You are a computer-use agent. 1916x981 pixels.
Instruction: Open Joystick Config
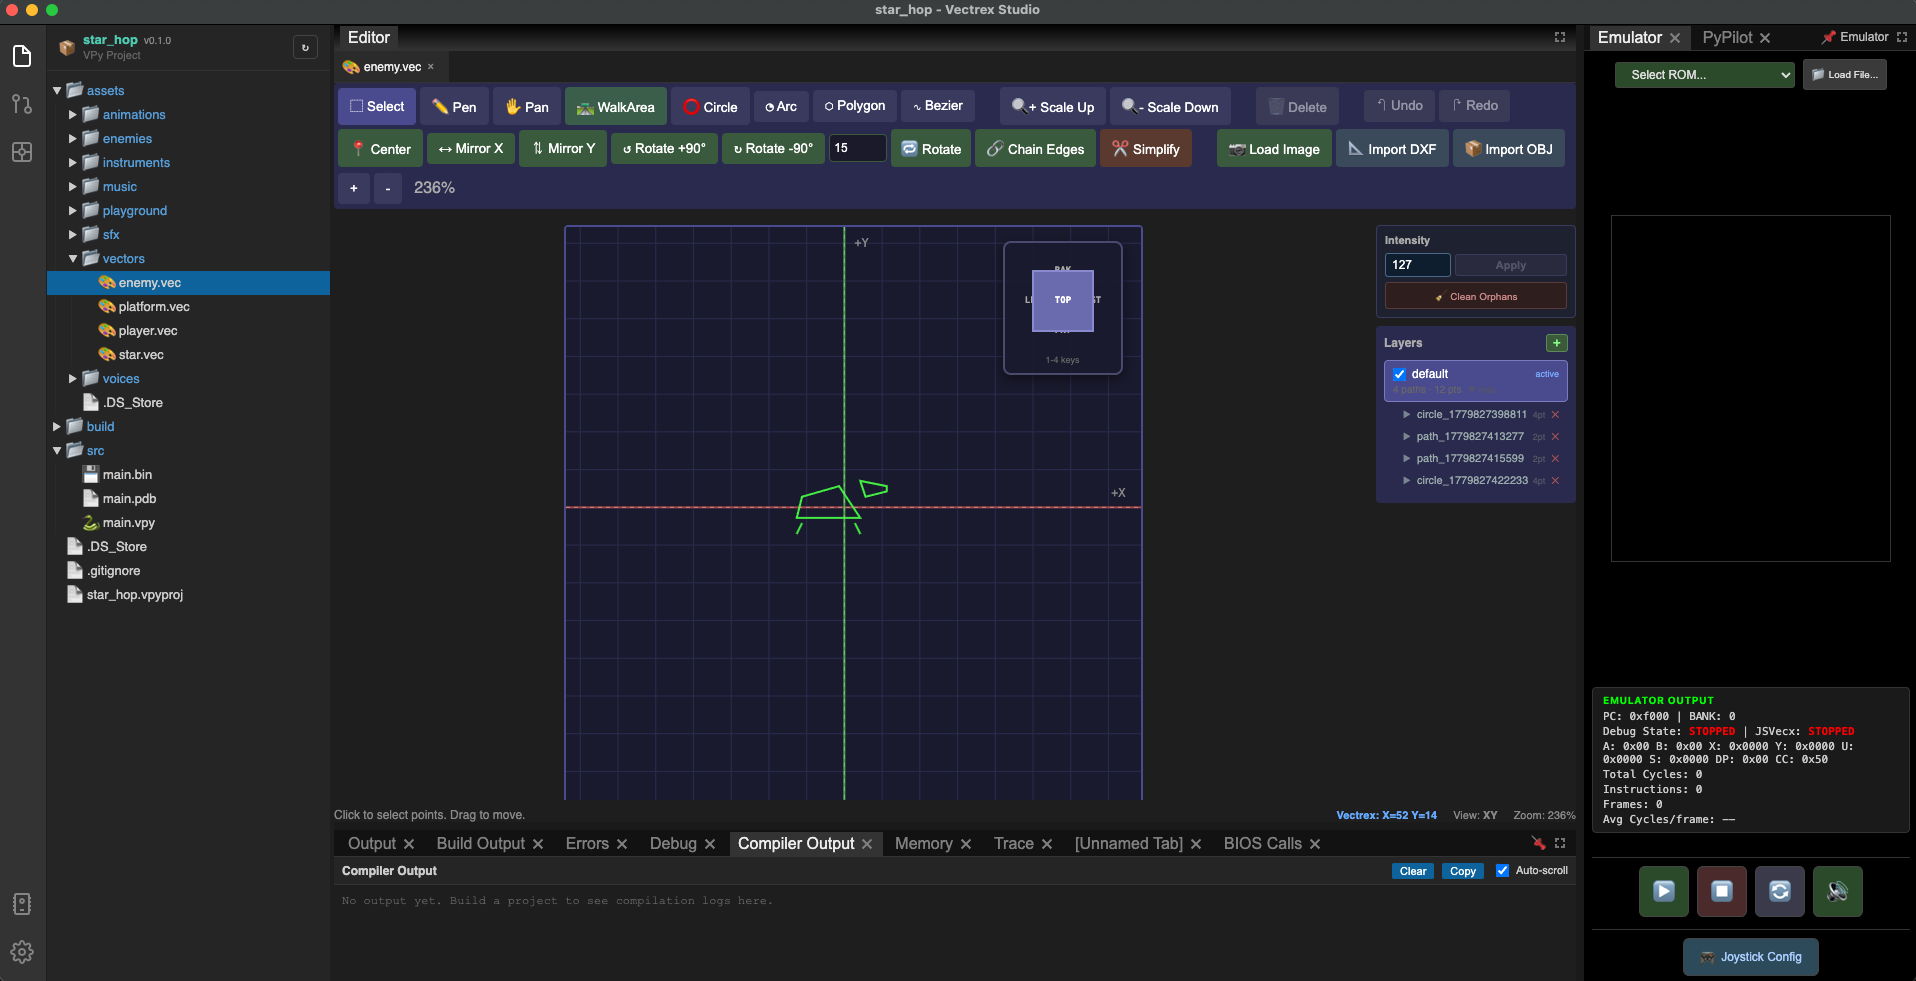click(1751, 957)
